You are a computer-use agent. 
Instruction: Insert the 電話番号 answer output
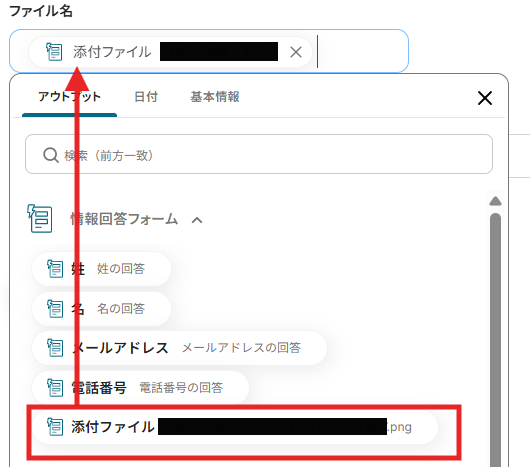coord(141,388)
